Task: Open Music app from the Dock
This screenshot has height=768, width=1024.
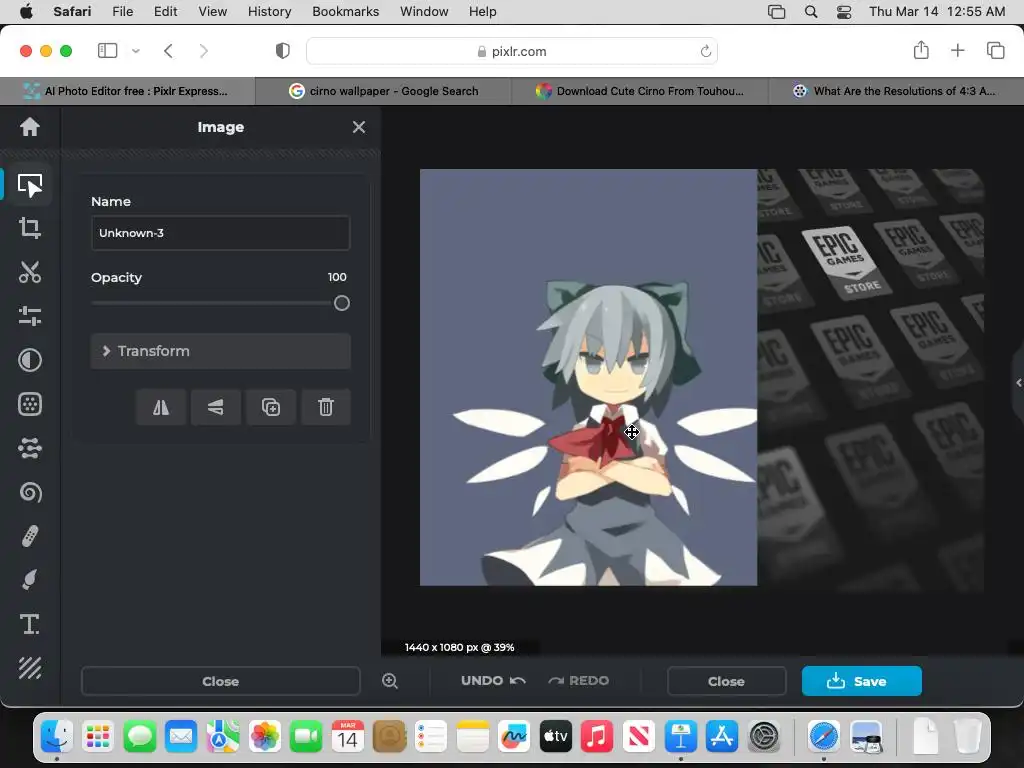Action: click(x=597, y=737)
